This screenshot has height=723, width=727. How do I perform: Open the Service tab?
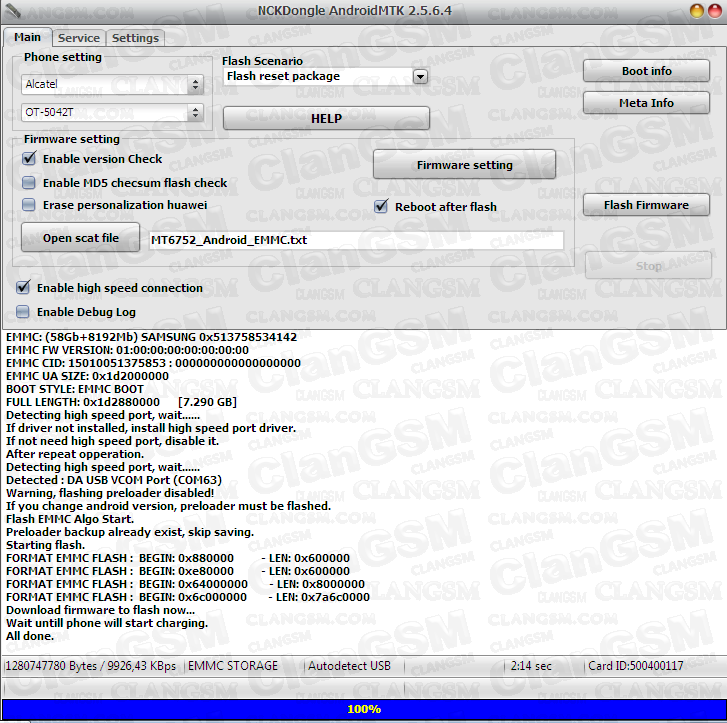pos(78,38)
